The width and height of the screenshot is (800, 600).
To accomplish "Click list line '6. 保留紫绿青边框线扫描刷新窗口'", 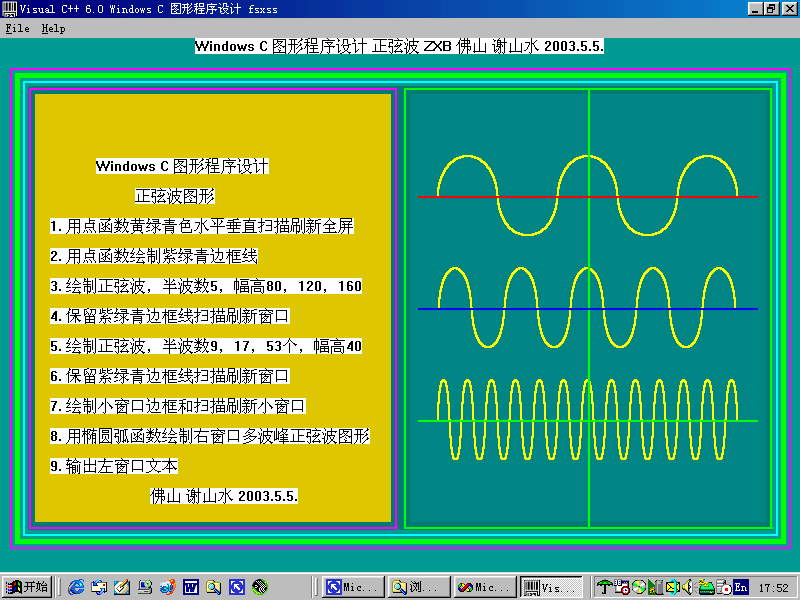I will click(170, 376).
